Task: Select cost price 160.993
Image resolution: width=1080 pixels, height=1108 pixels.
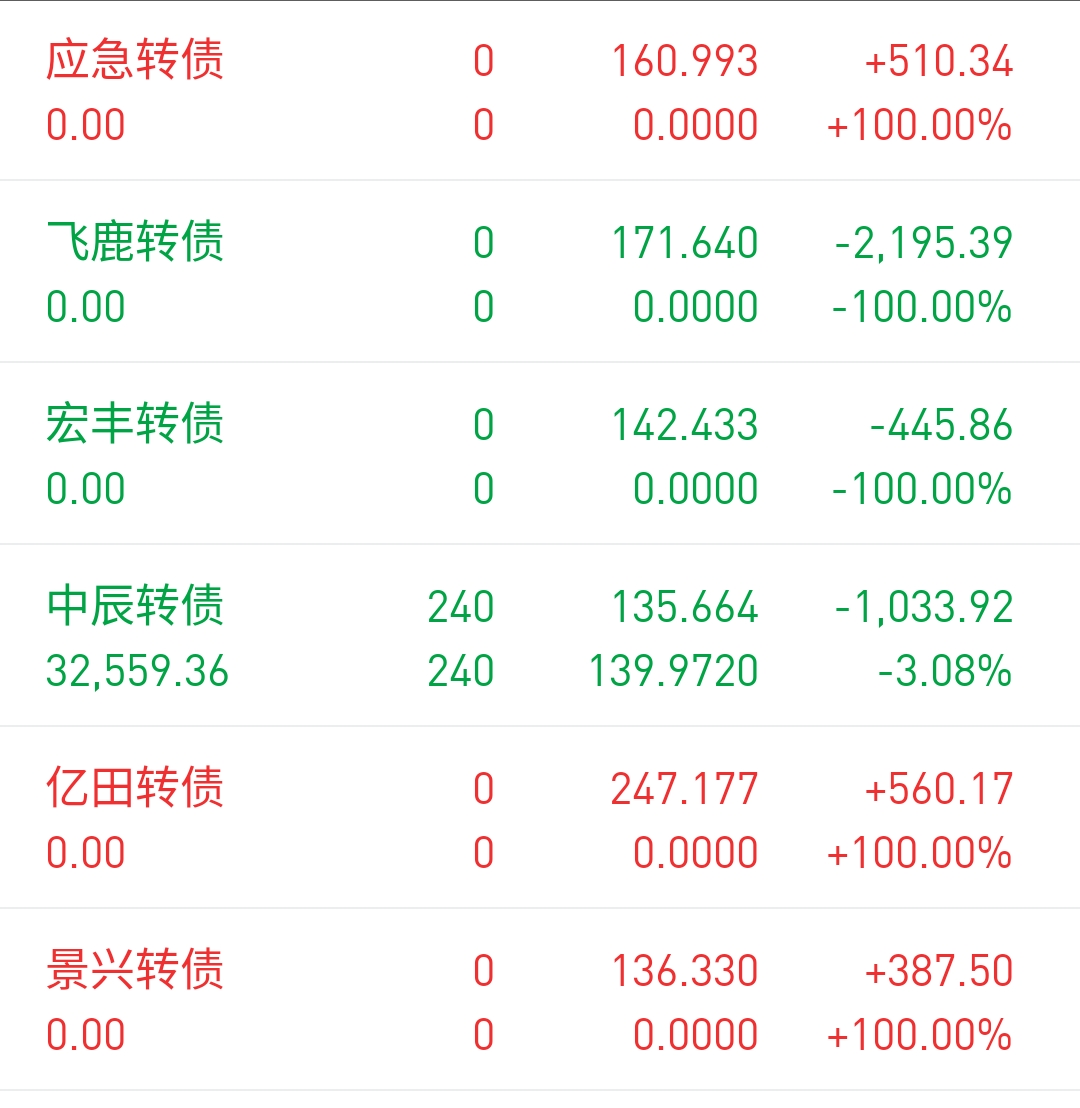Action: [x=685, y=61]
